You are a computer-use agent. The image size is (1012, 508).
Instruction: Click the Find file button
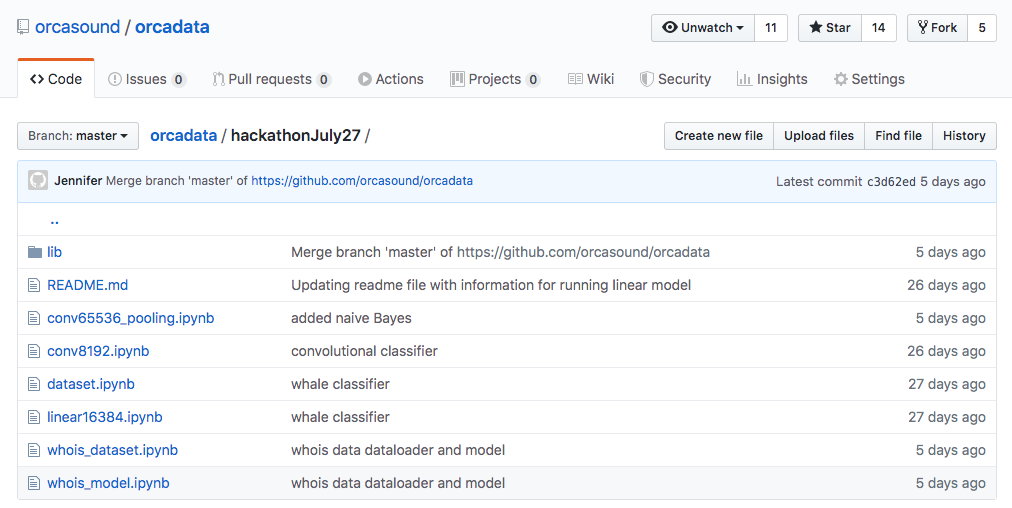point(898,136)
